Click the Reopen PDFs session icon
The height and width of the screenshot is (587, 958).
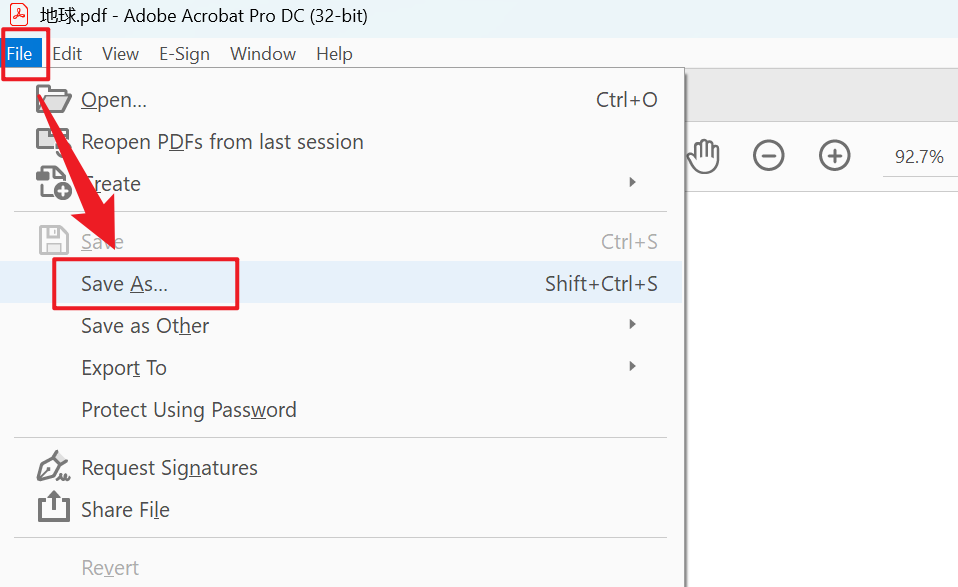pos(53,141)
